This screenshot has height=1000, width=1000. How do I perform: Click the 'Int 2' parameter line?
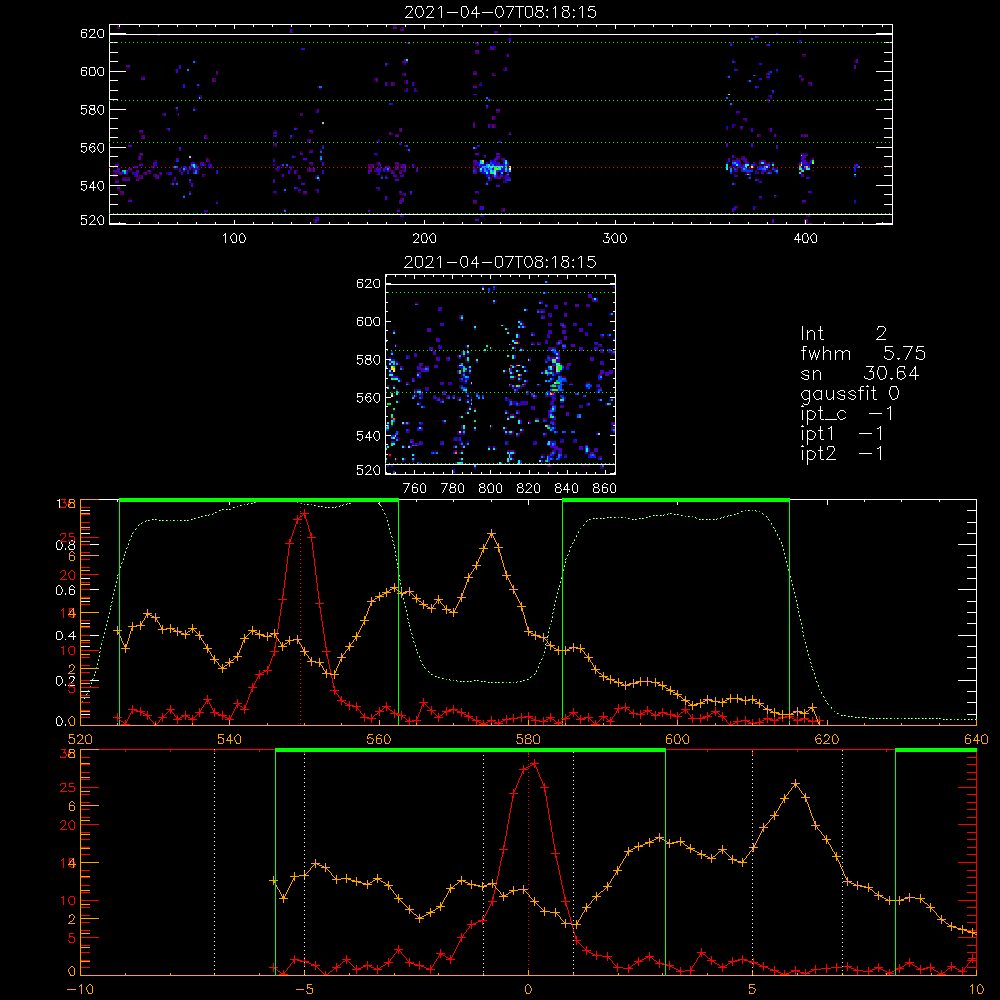coord(843,333)
